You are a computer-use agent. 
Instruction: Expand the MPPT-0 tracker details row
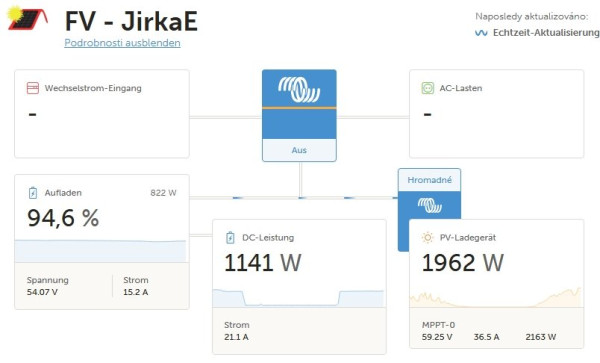pyautogui.click(x=496, y=331)
